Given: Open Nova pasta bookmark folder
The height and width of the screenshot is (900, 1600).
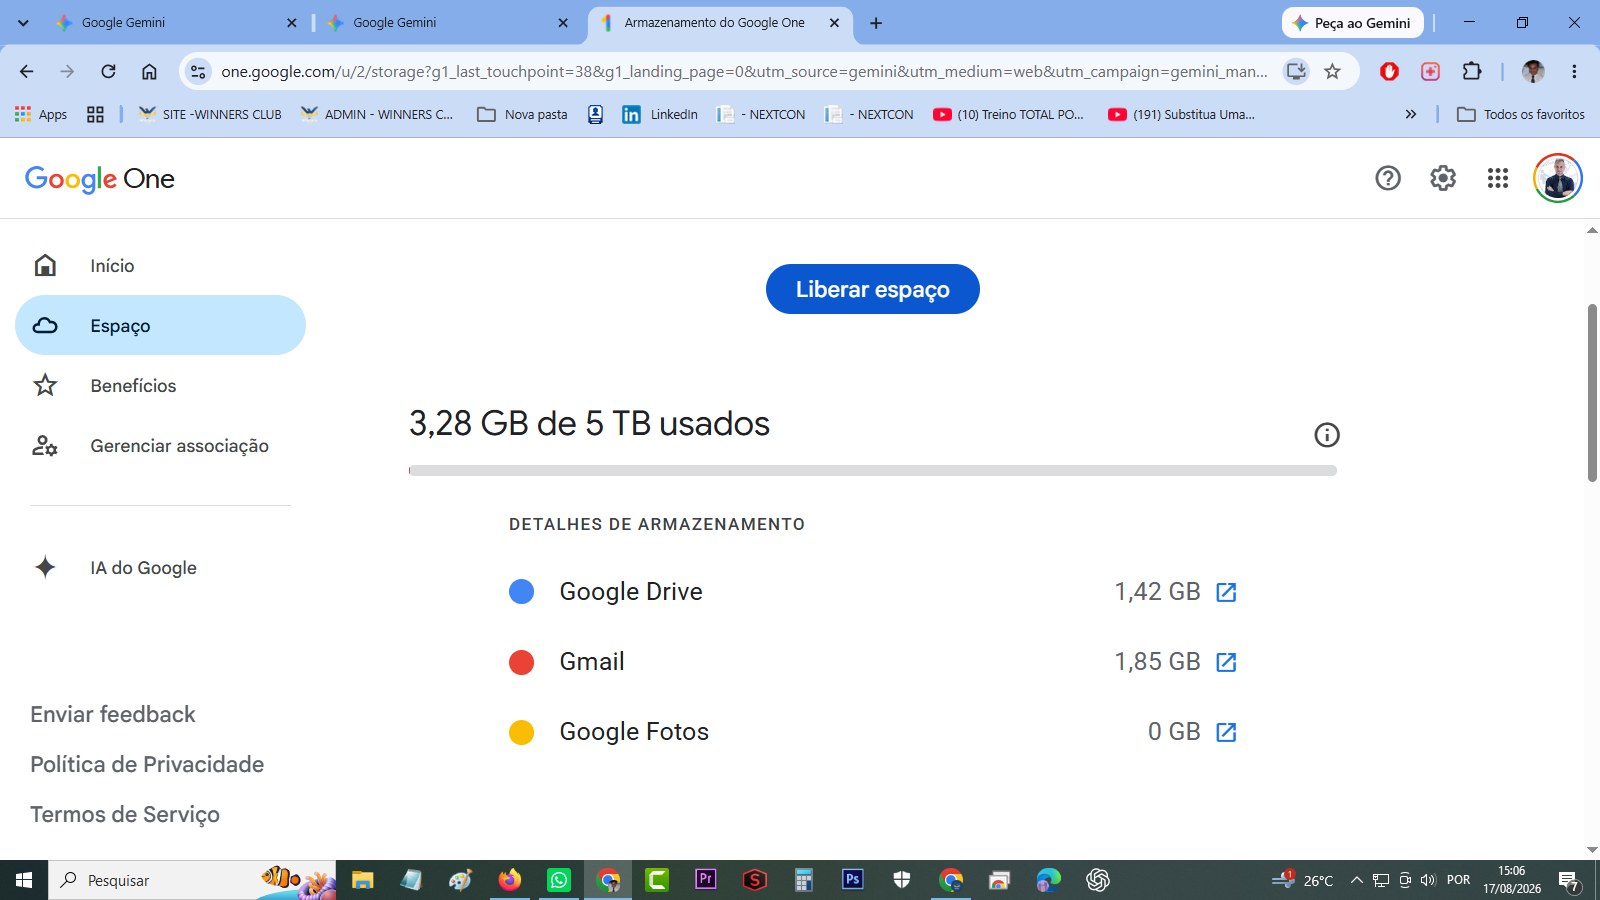Looking at the screenshot, I should coord(522,114).
